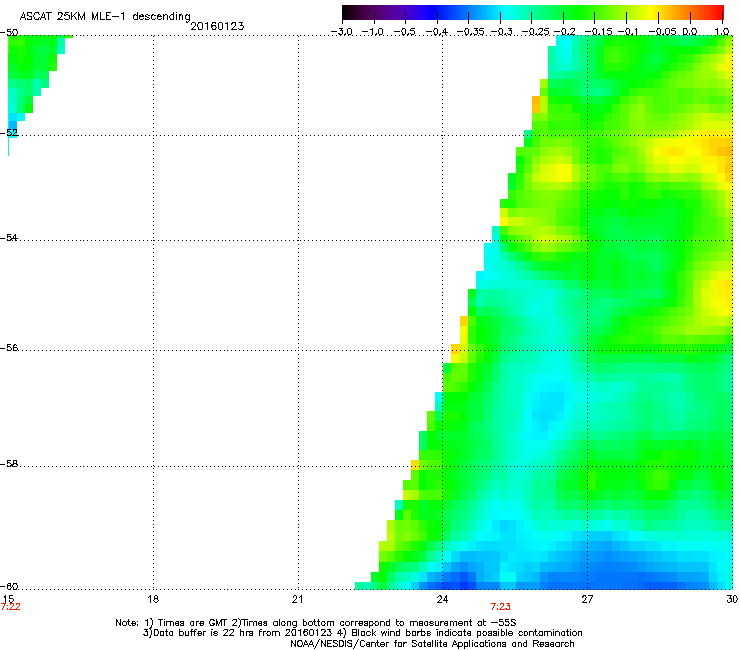The image size is (740, 650).
Task: Click the longitude axis label 18
Action: click(x=153, y=599)
